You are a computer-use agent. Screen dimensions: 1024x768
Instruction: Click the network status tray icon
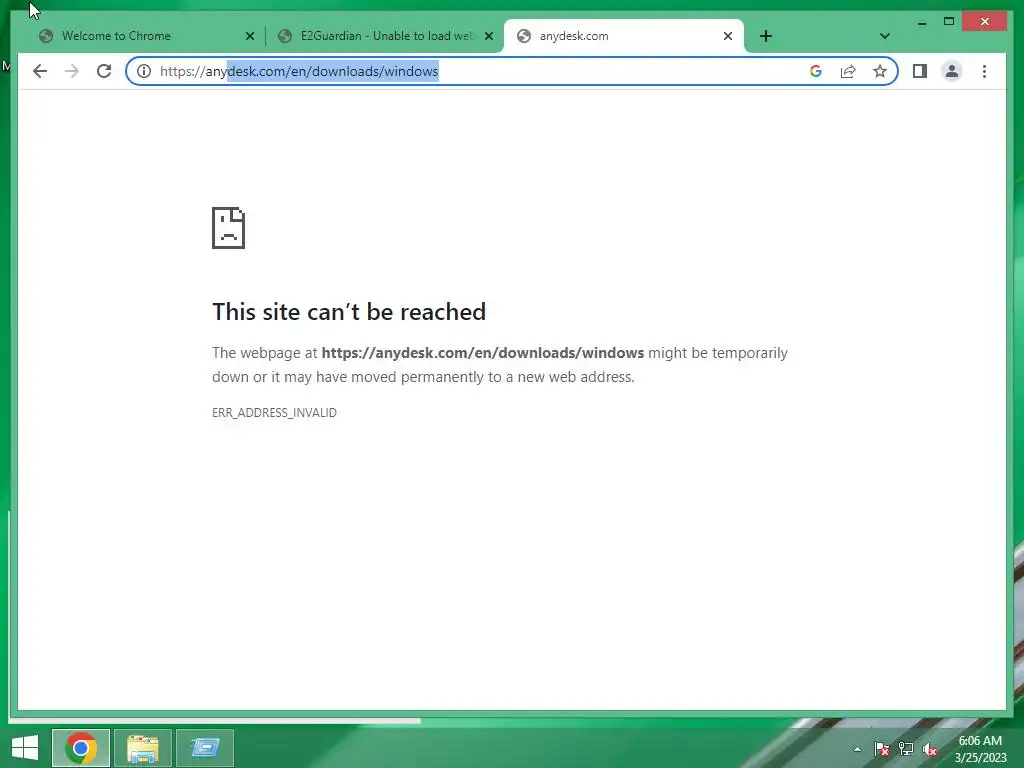click(x=906, y=749)
